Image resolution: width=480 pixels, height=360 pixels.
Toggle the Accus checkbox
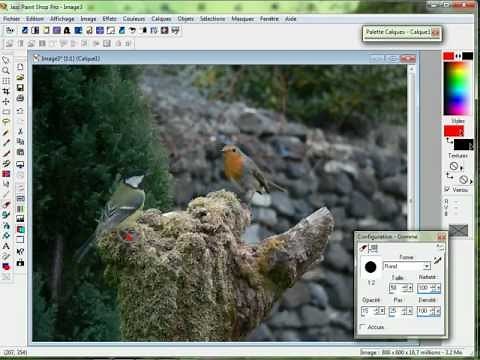pos(362,327)
